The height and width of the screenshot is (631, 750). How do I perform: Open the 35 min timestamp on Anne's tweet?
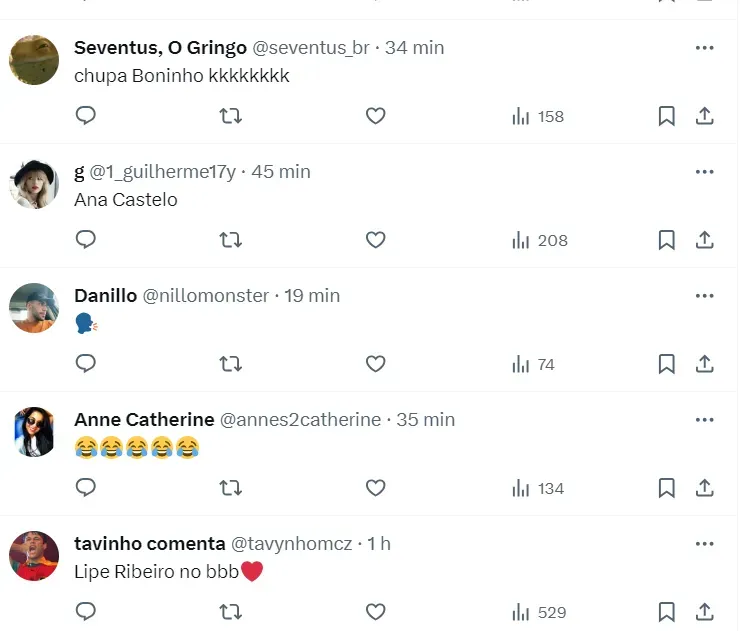[x=426, y=420]
